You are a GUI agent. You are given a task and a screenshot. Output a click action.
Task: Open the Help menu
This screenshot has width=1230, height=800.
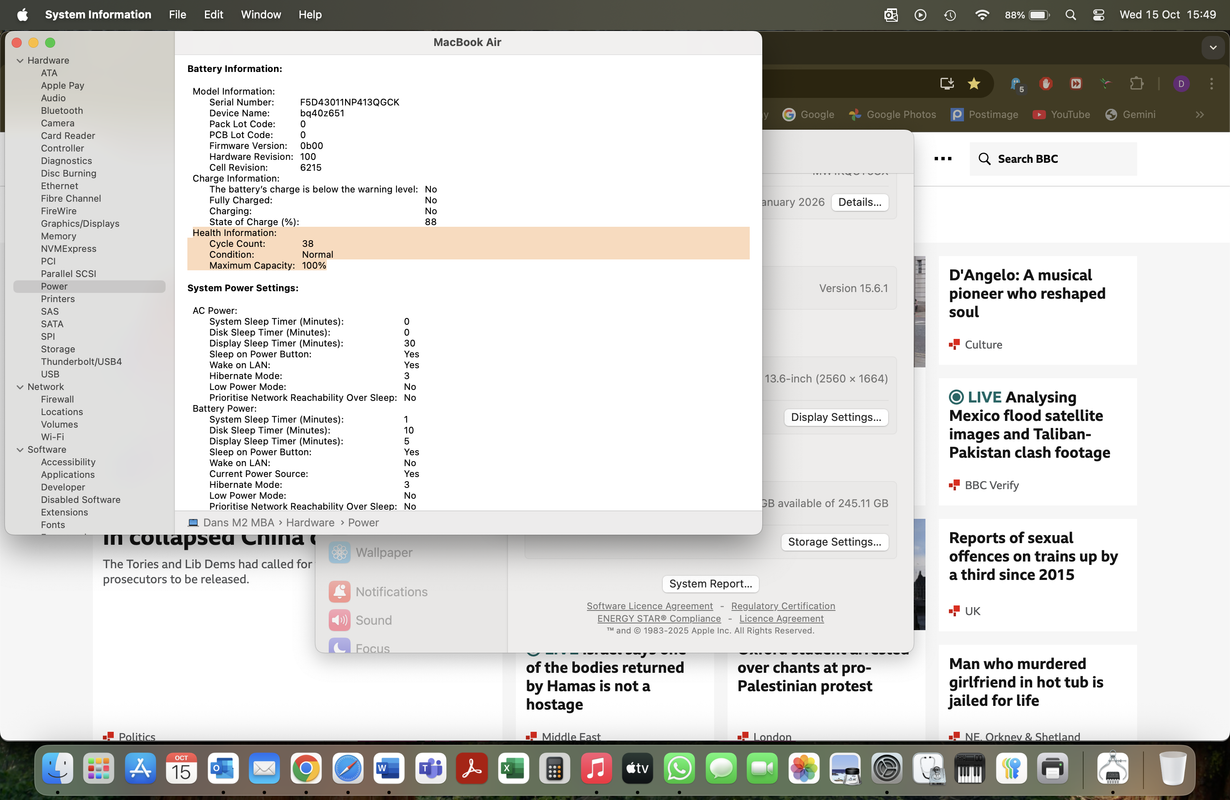pyautogui.click(x=310, y=15)
